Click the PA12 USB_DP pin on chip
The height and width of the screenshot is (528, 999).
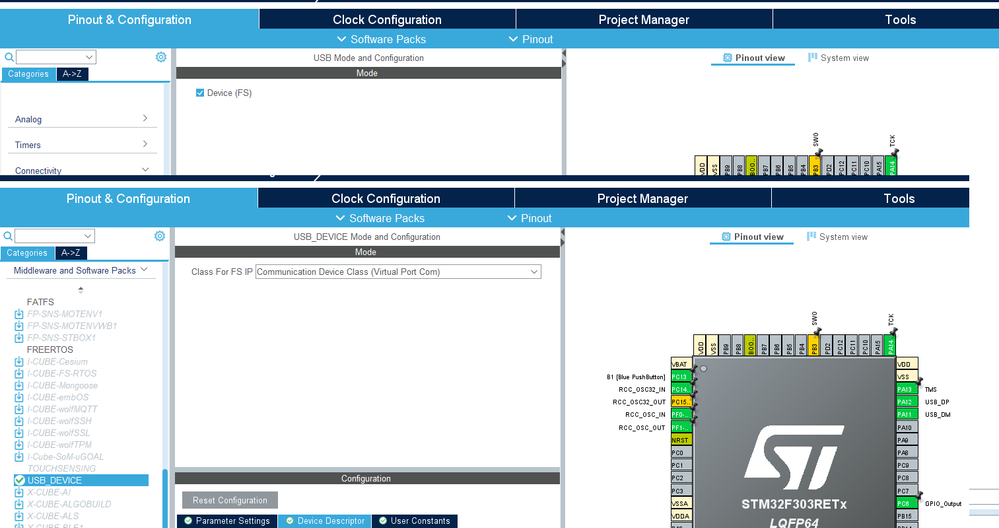(x=907, y=402)
